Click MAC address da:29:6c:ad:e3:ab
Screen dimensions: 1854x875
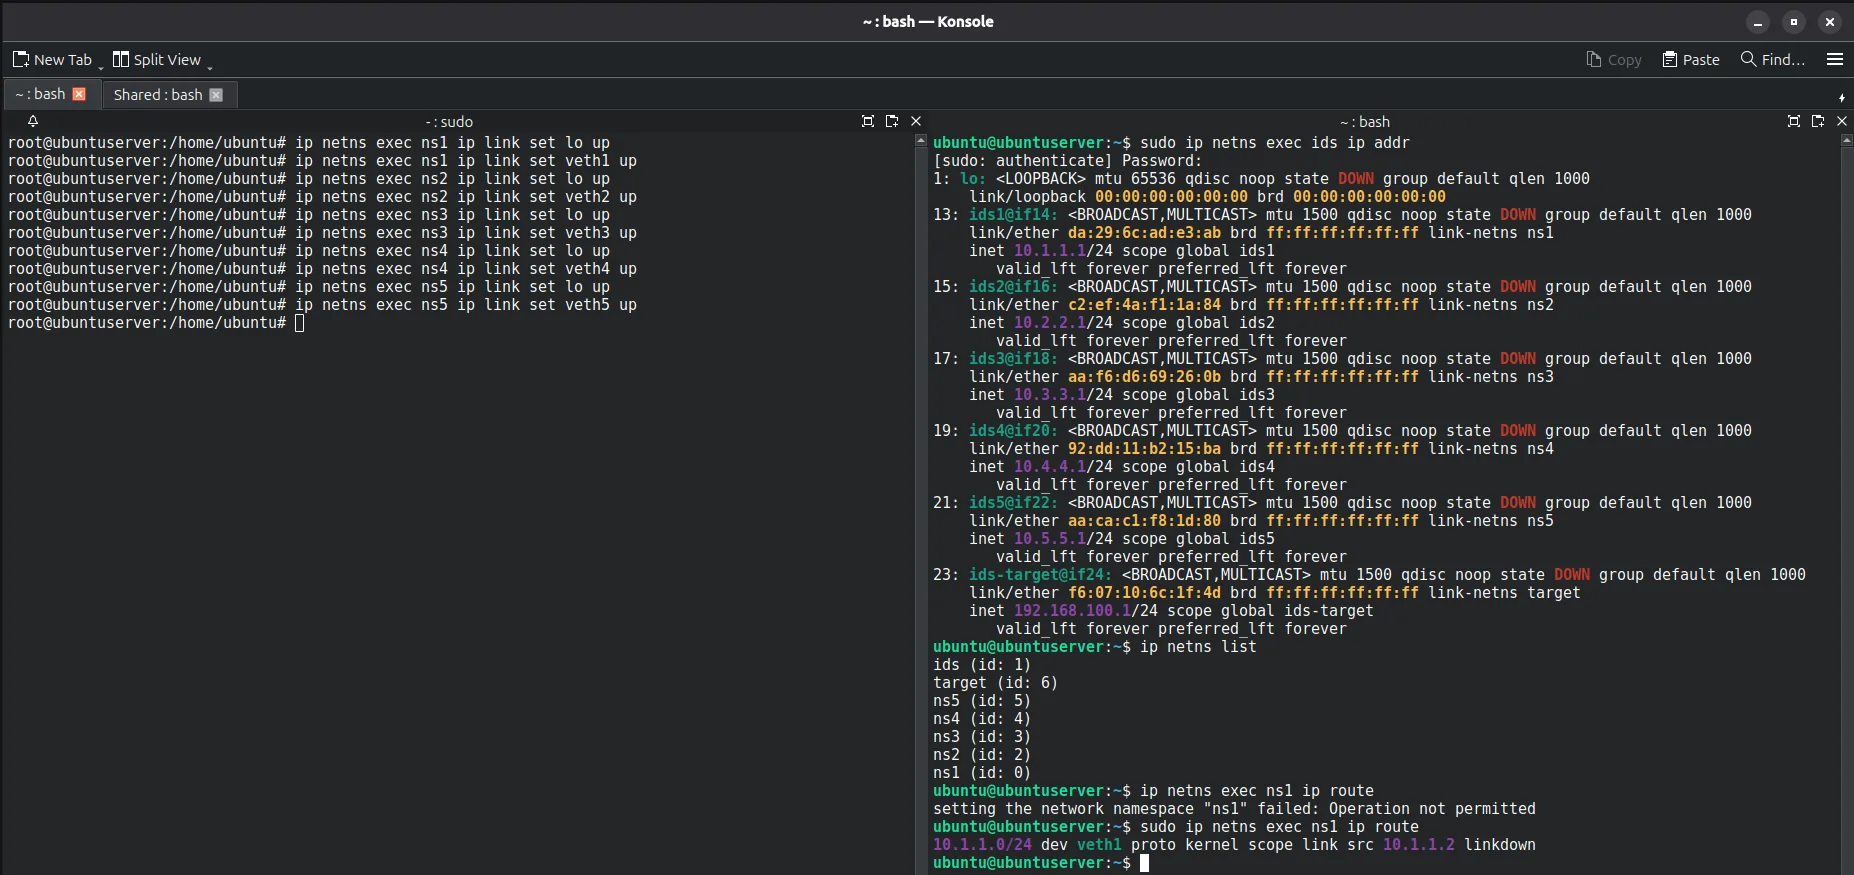click(1144, 233)
